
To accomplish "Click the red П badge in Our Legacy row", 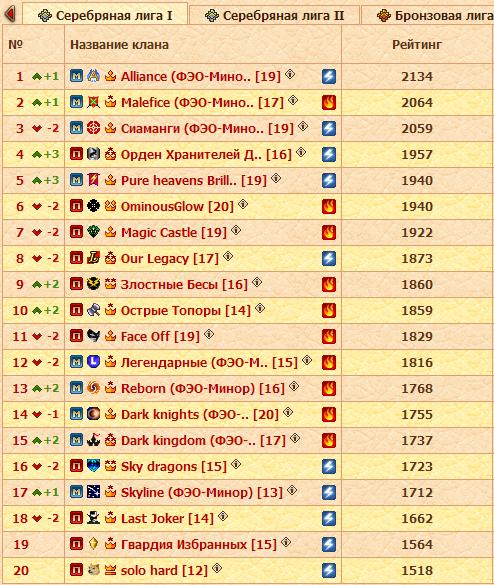I will click(x=76, y=258).
